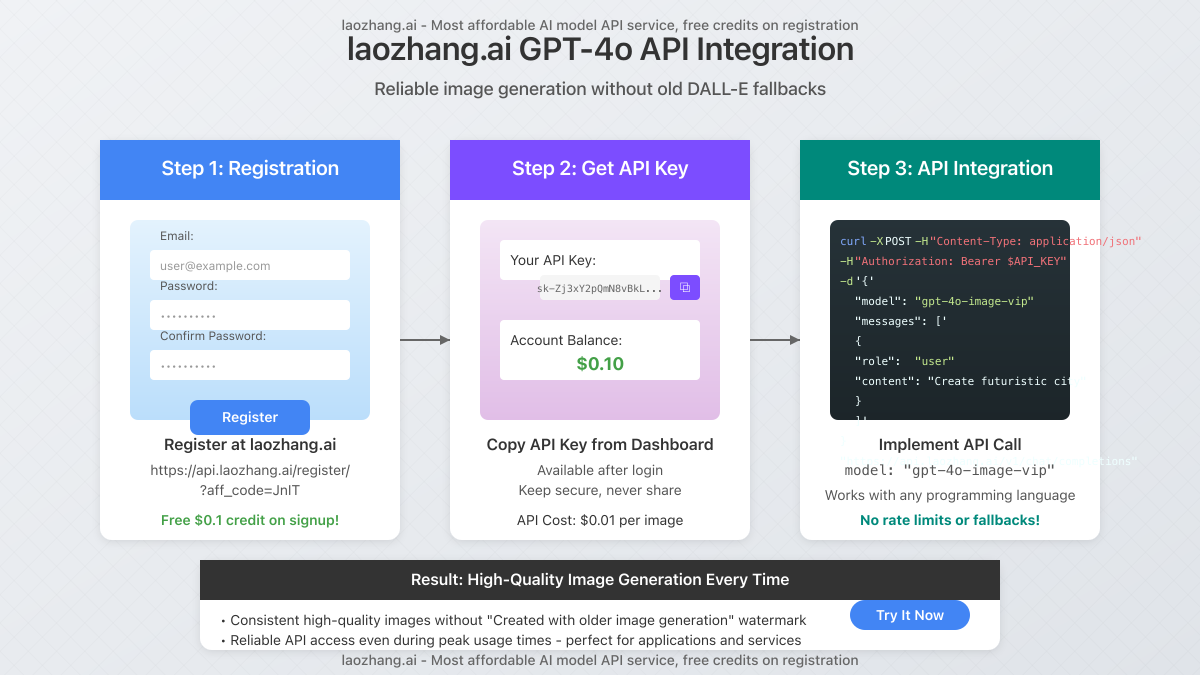Screen dimensions: 1200x675
Task: Click 'Available after login' text
Action: 600,470
